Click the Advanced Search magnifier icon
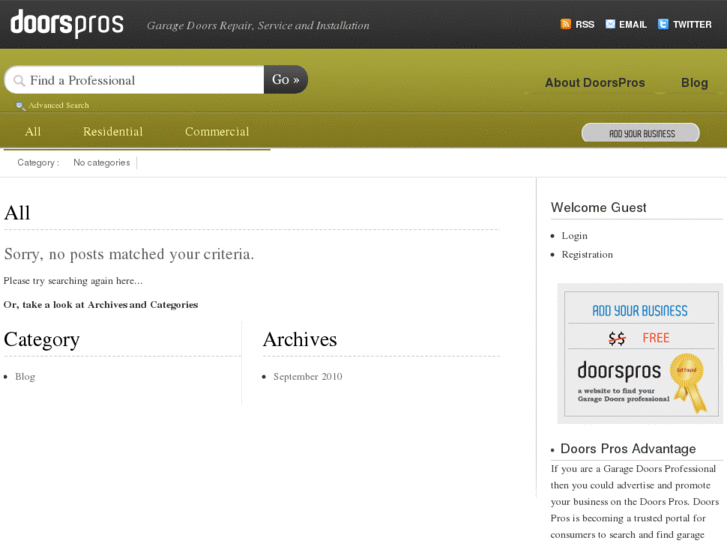This screenshot has width=727, height=545. coord(20,106)
